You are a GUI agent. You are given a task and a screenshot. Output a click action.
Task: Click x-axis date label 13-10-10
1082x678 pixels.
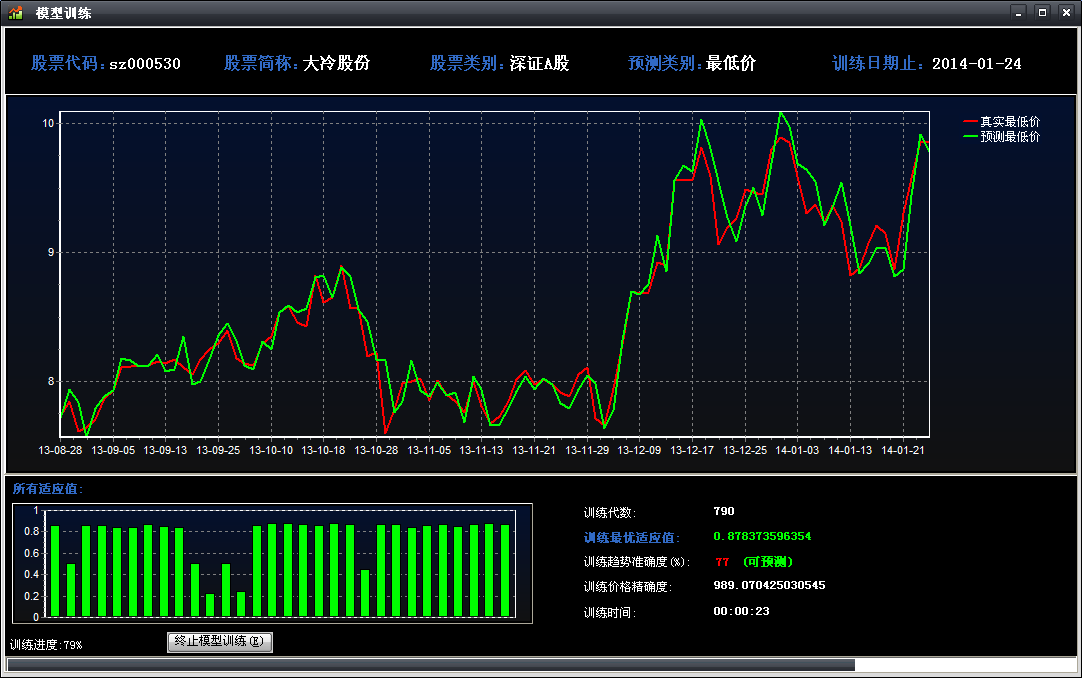[270, 450]
